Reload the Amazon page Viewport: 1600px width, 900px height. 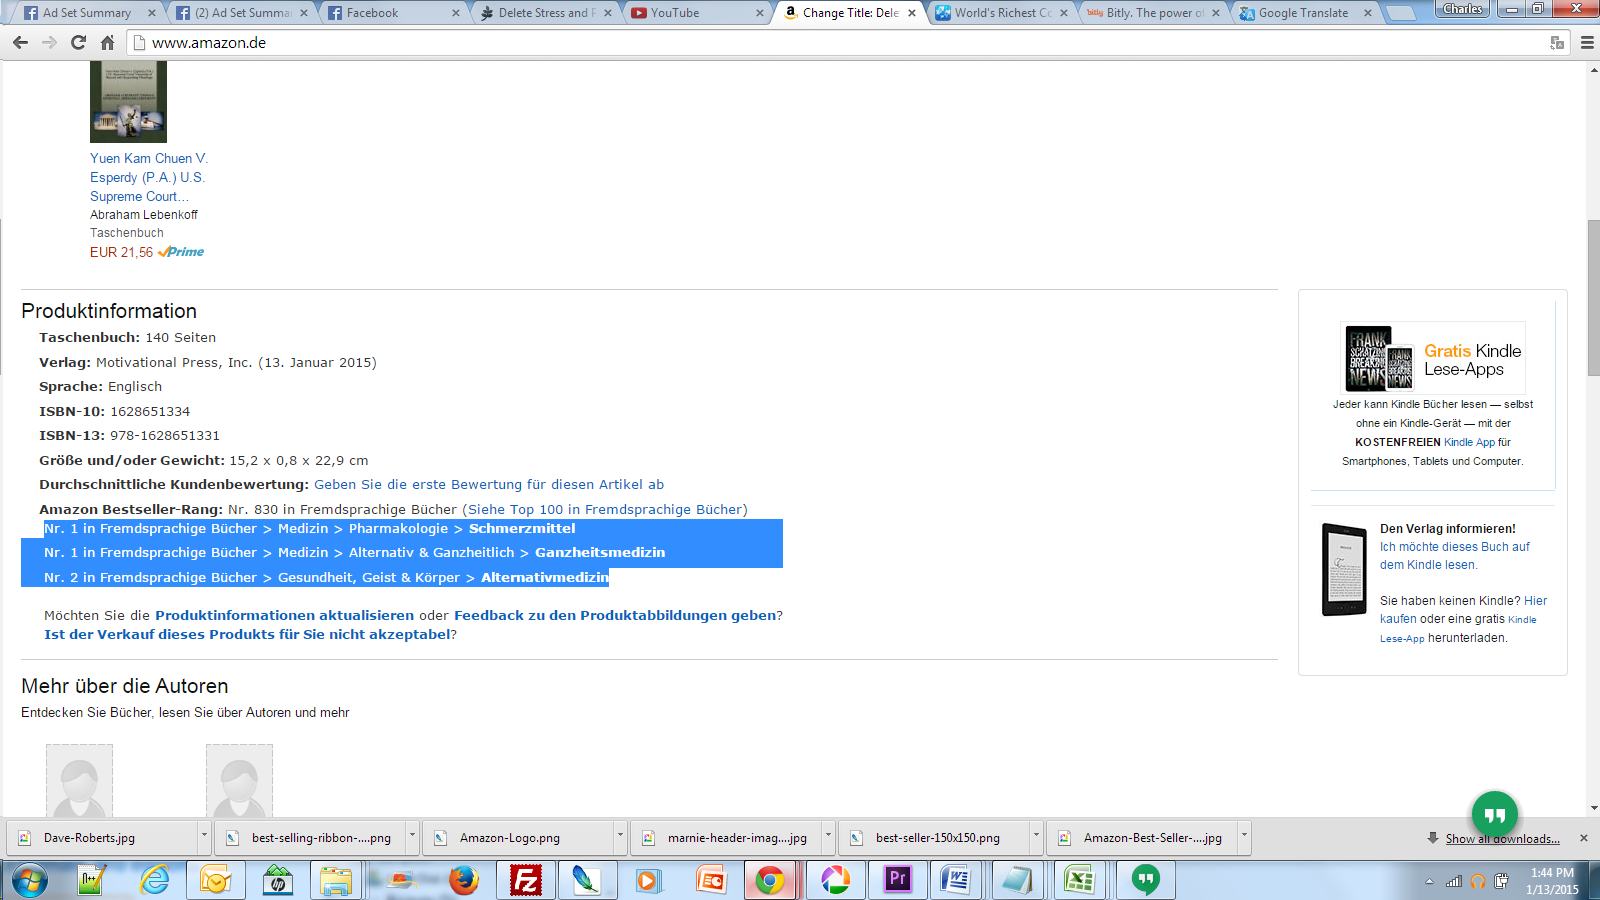[x=78, y=43]
